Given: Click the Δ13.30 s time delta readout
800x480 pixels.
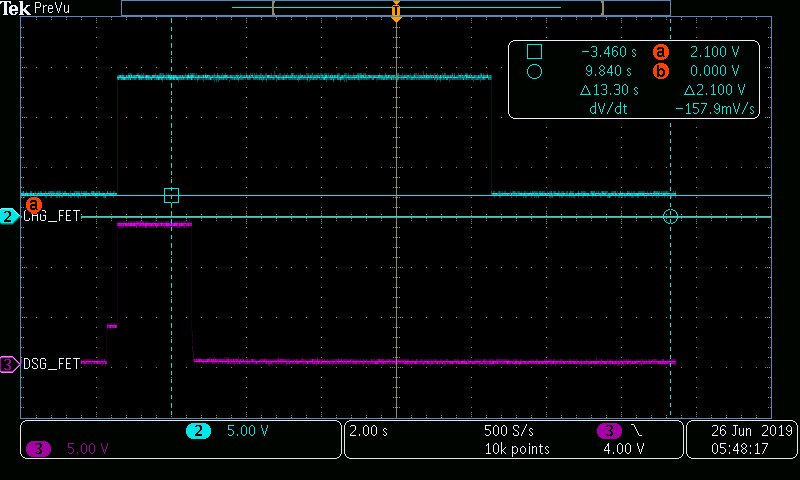Looking at the screenshot, I should (609, 90).
